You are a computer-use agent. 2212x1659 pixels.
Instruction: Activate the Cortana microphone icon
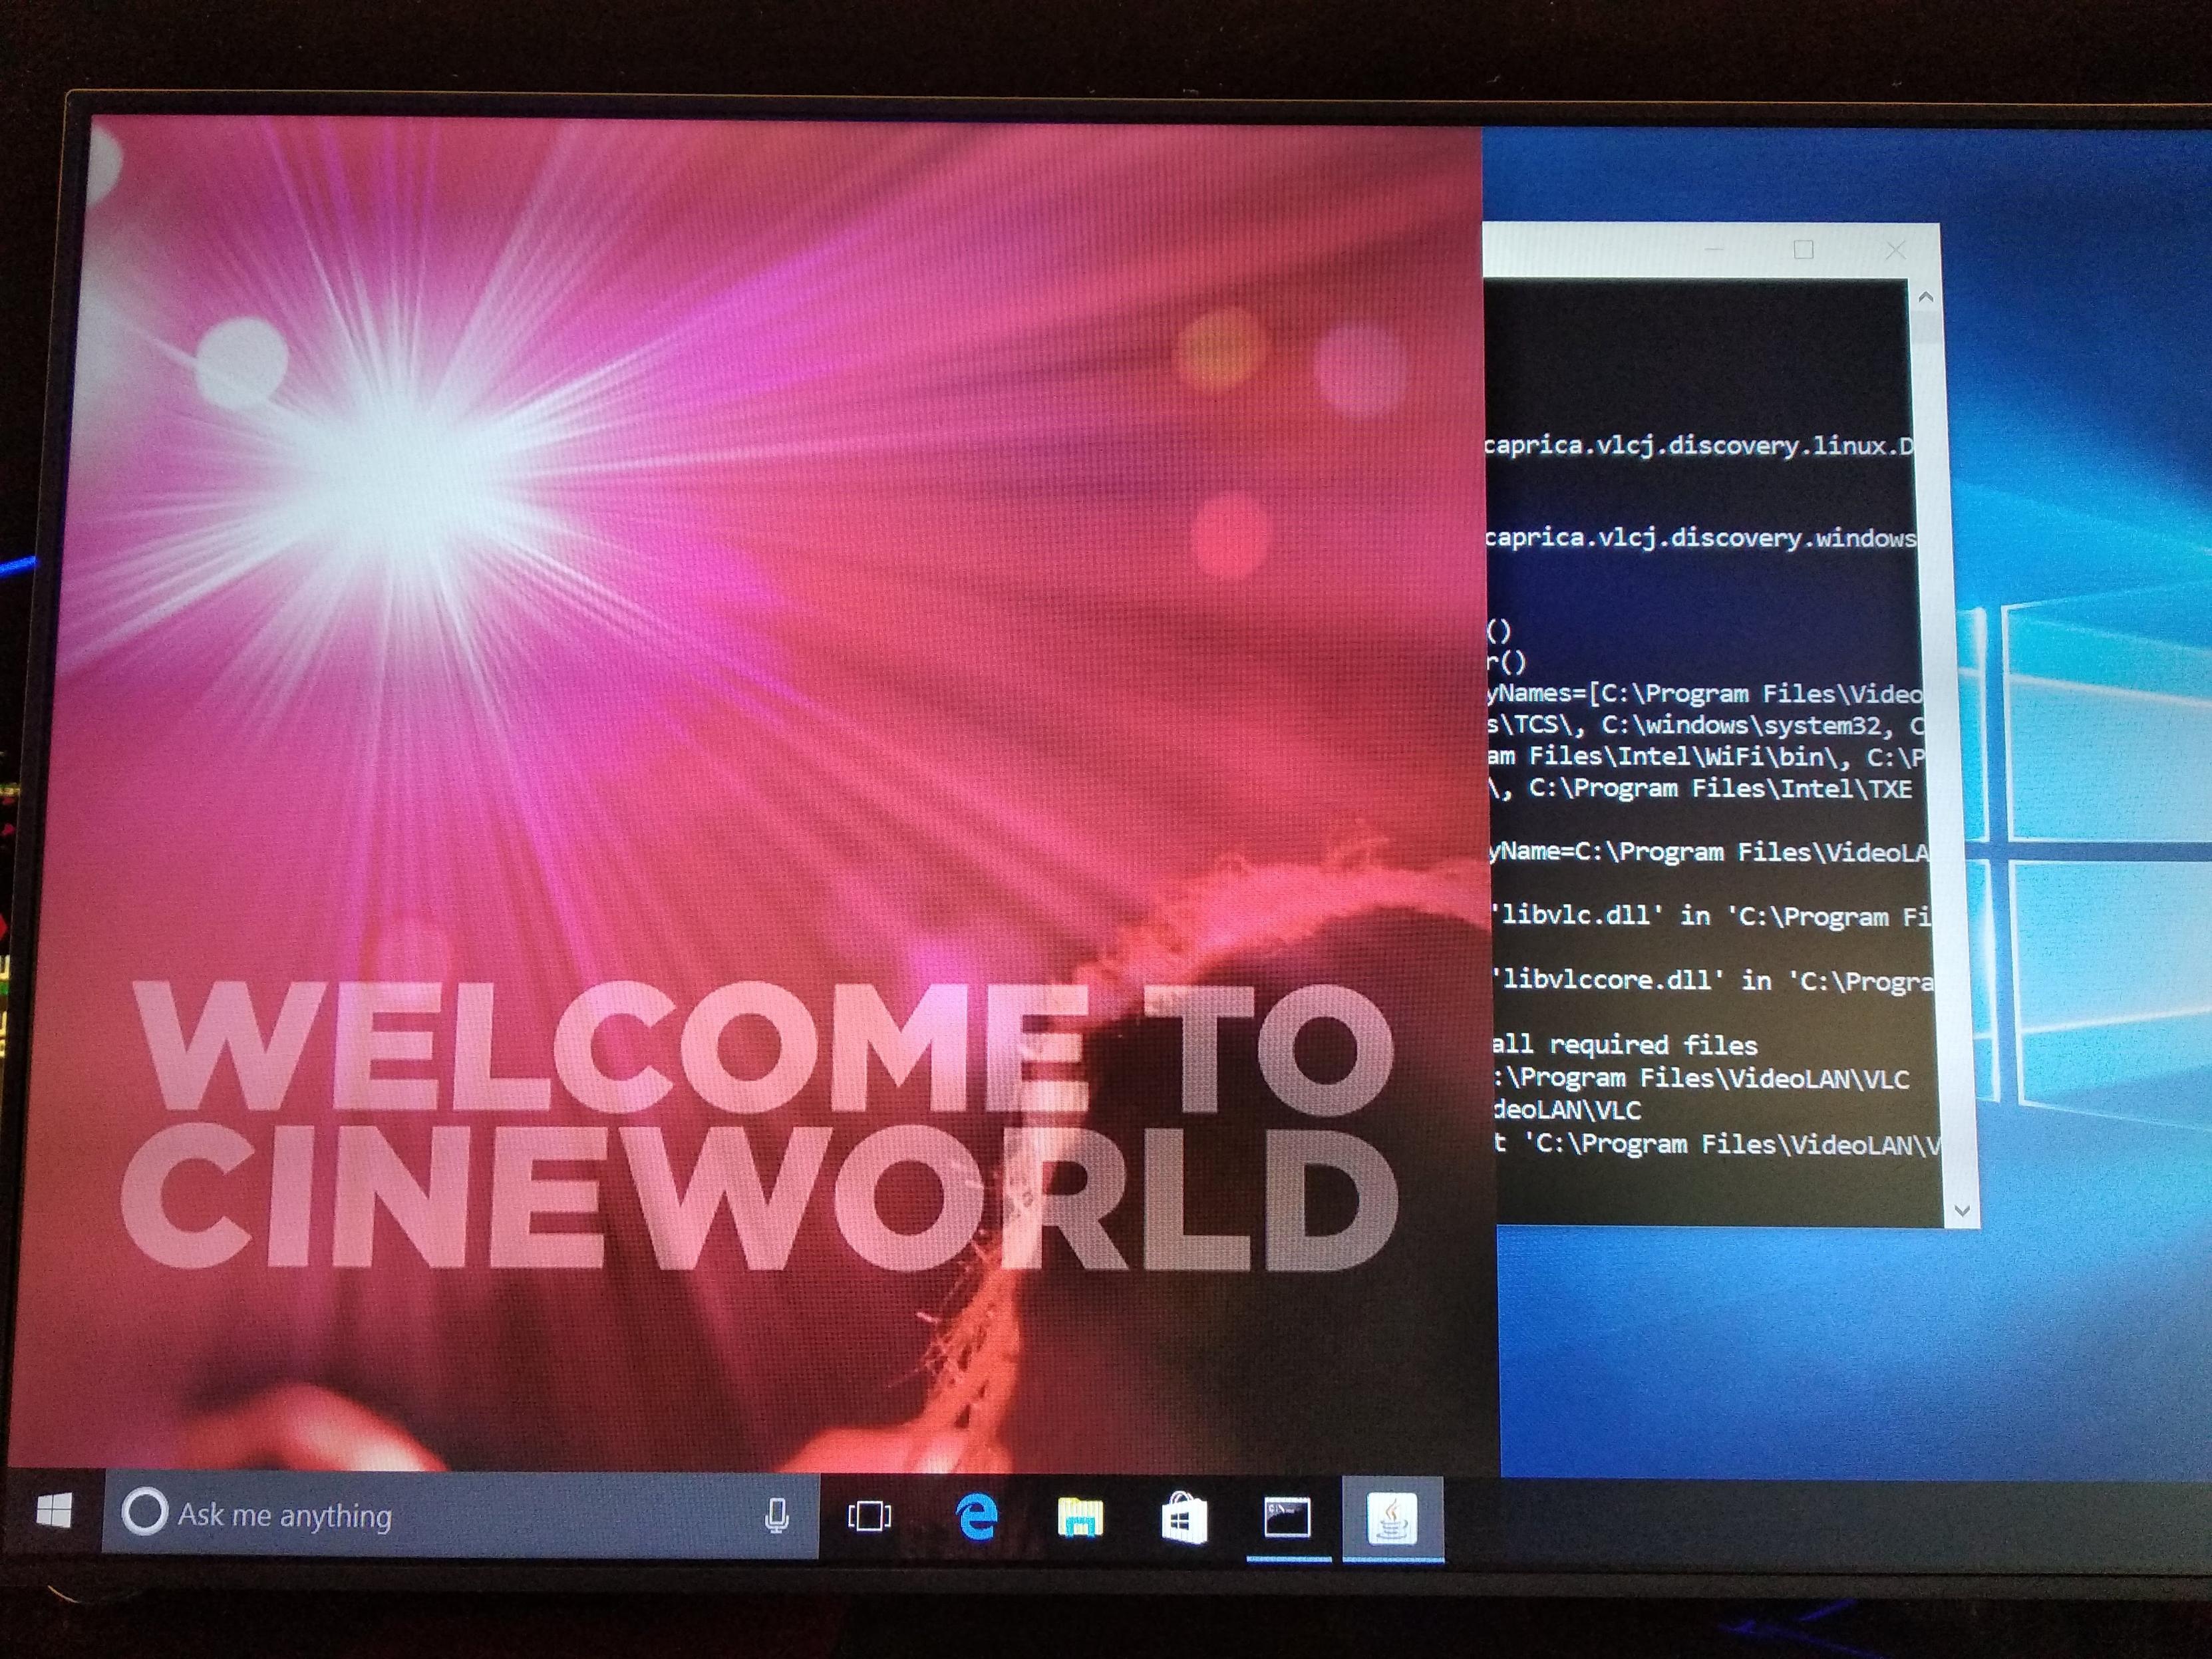coord(776,1516)
